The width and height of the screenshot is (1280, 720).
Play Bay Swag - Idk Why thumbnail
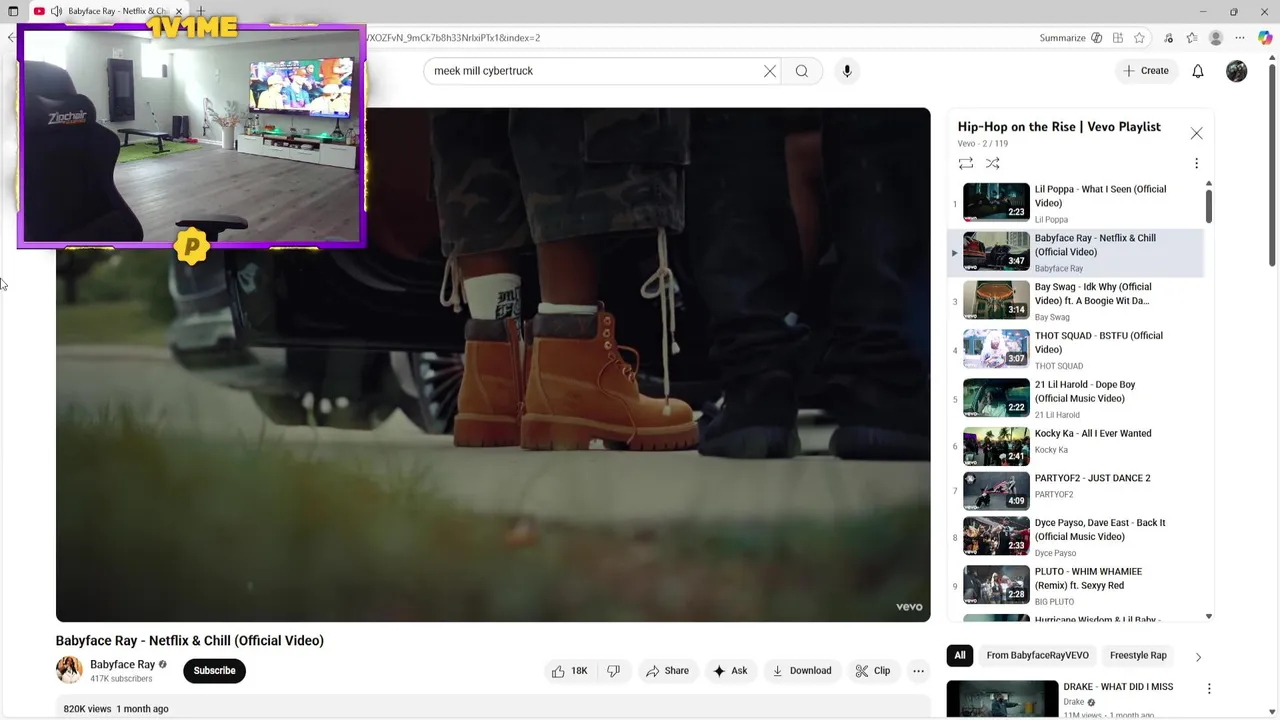pos(996,300)
